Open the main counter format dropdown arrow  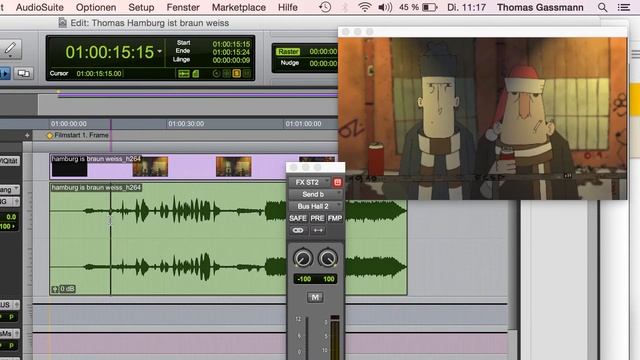[x=160, y=51]
